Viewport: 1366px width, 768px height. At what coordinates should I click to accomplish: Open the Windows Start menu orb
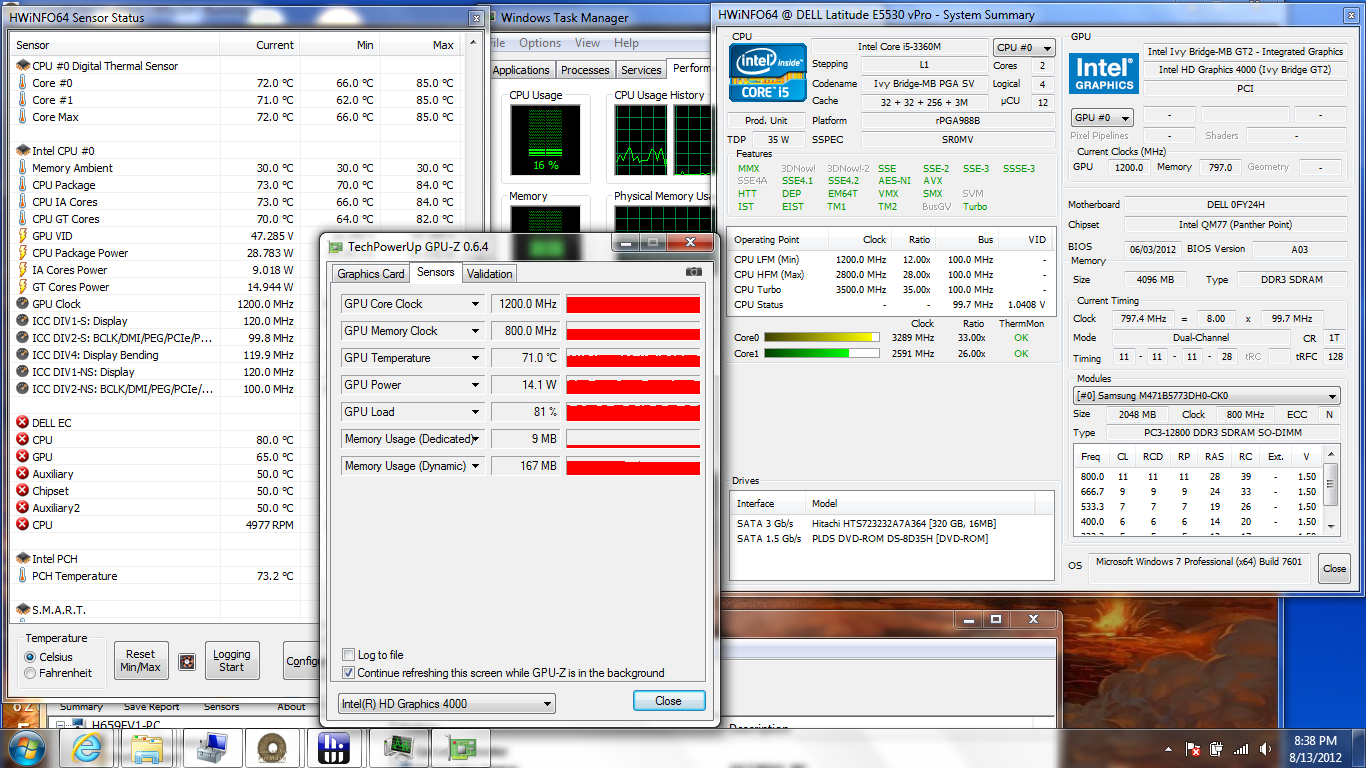point(25,747)
